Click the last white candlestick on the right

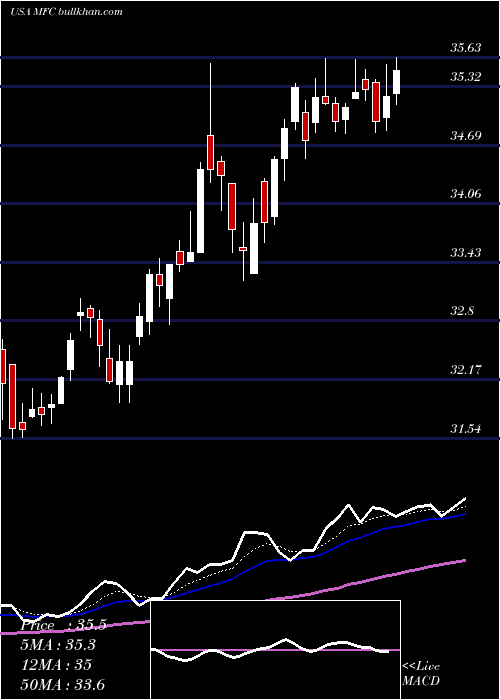point(396,81)
